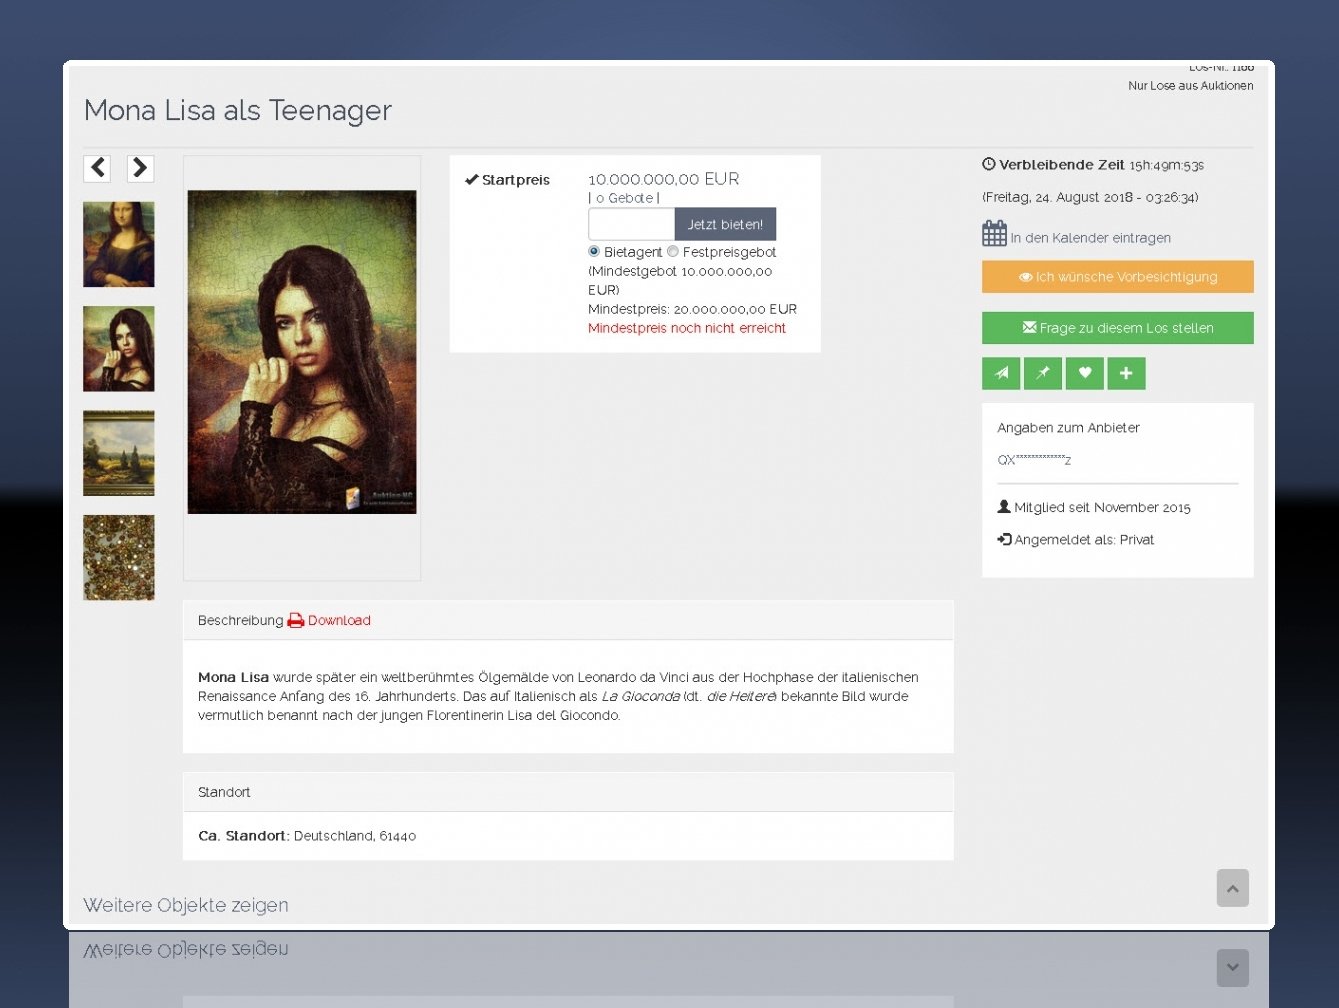Click the Weitere Objekte zeigen heading

186,905
